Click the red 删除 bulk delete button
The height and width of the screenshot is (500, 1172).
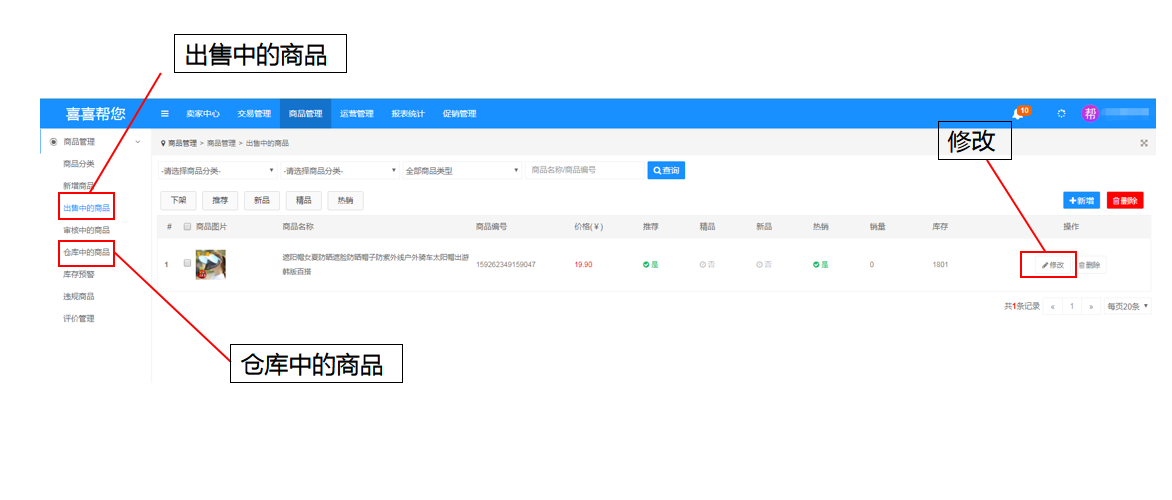[x=1125, y=201]
